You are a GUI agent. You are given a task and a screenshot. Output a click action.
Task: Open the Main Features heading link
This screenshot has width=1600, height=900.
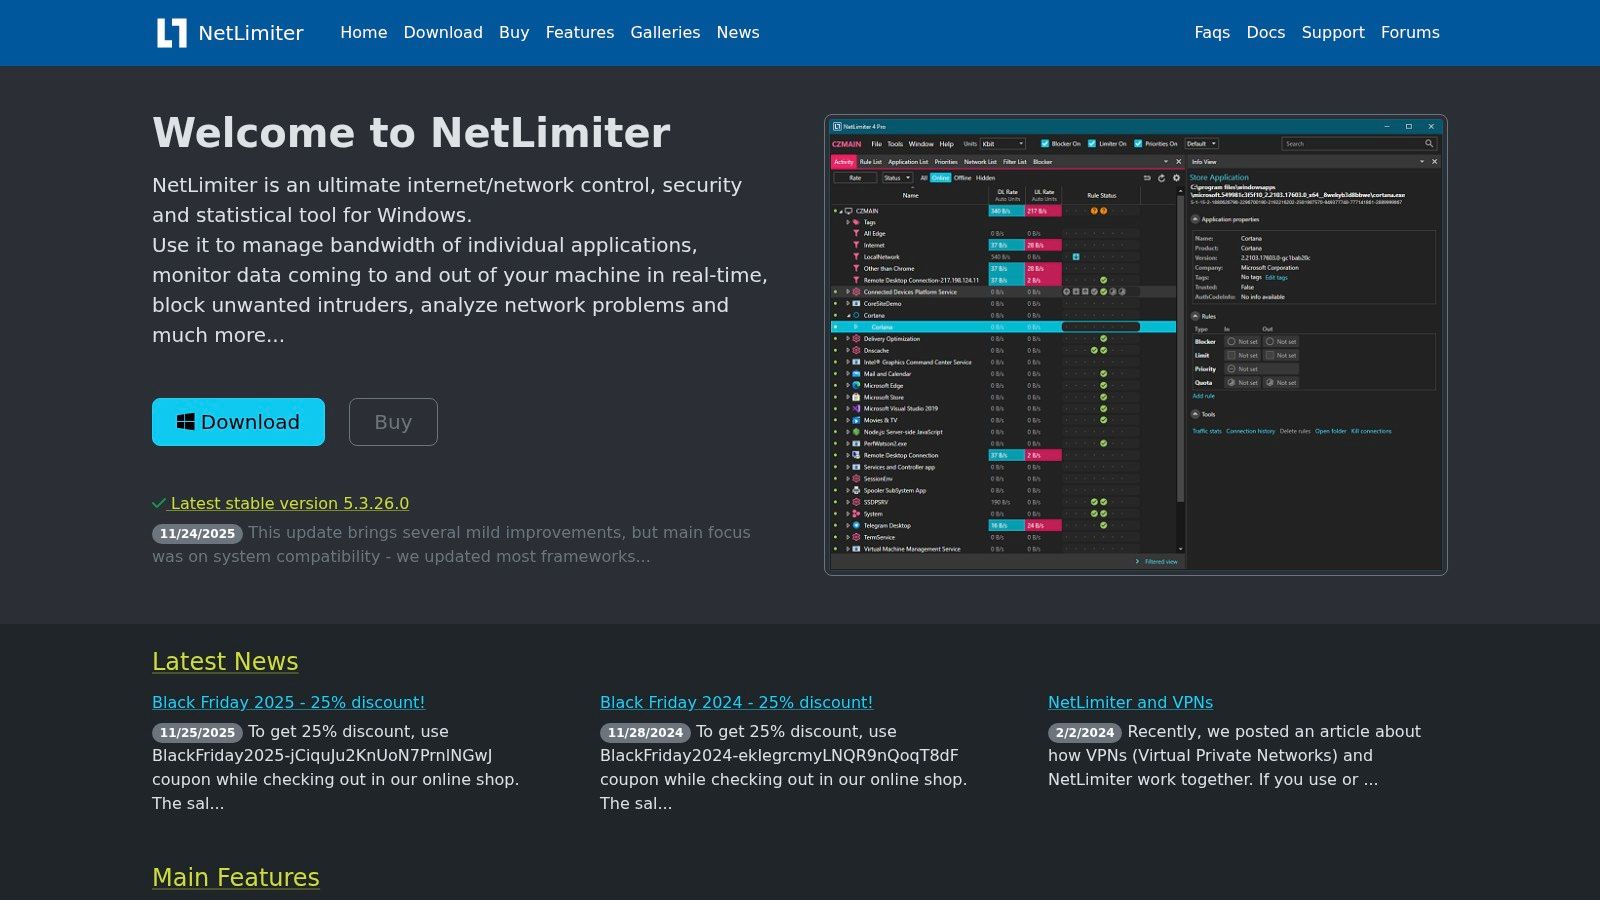[x=236, y=877]
